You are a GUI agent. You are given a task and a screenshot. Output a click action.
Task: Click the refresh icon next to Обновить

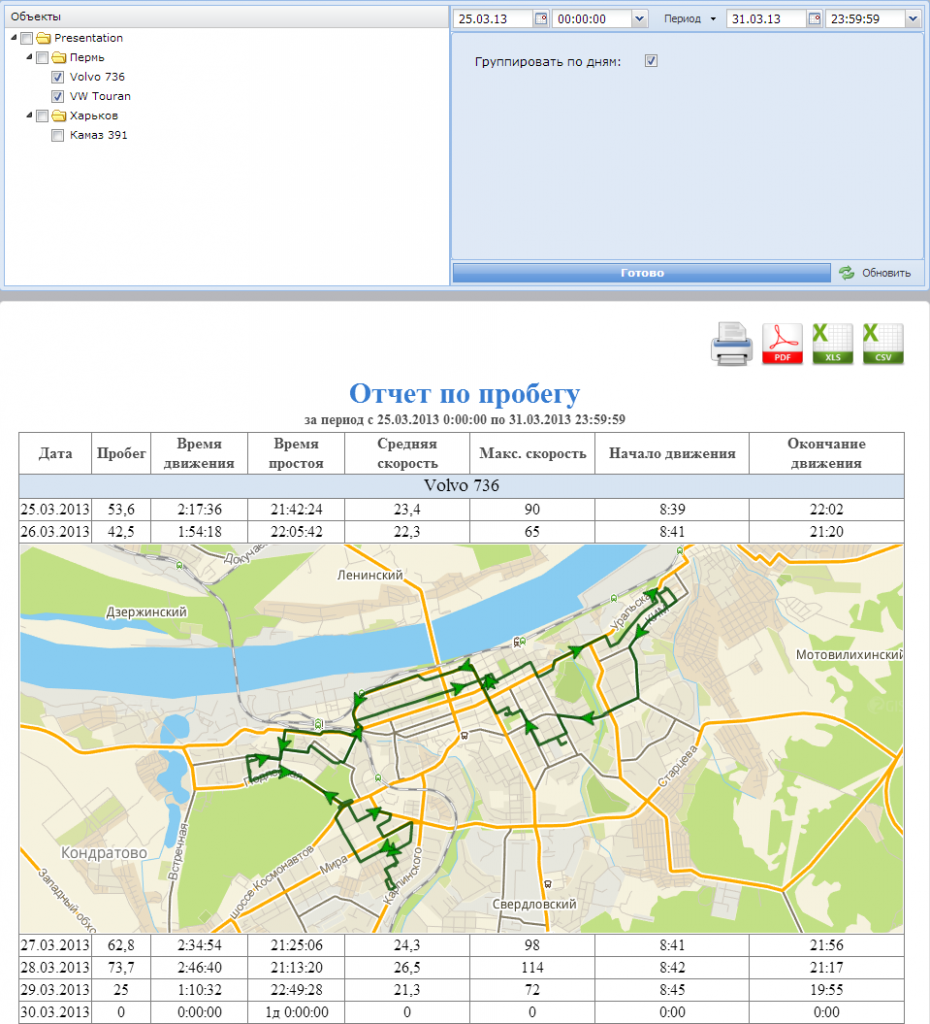[x=849, y=271]
